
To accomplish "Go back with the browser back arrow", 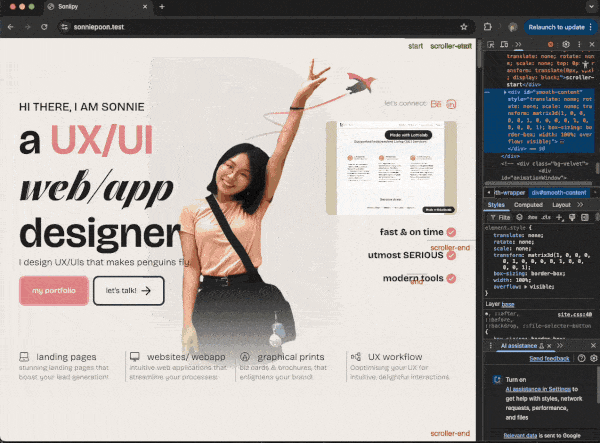I will (11, 27).
